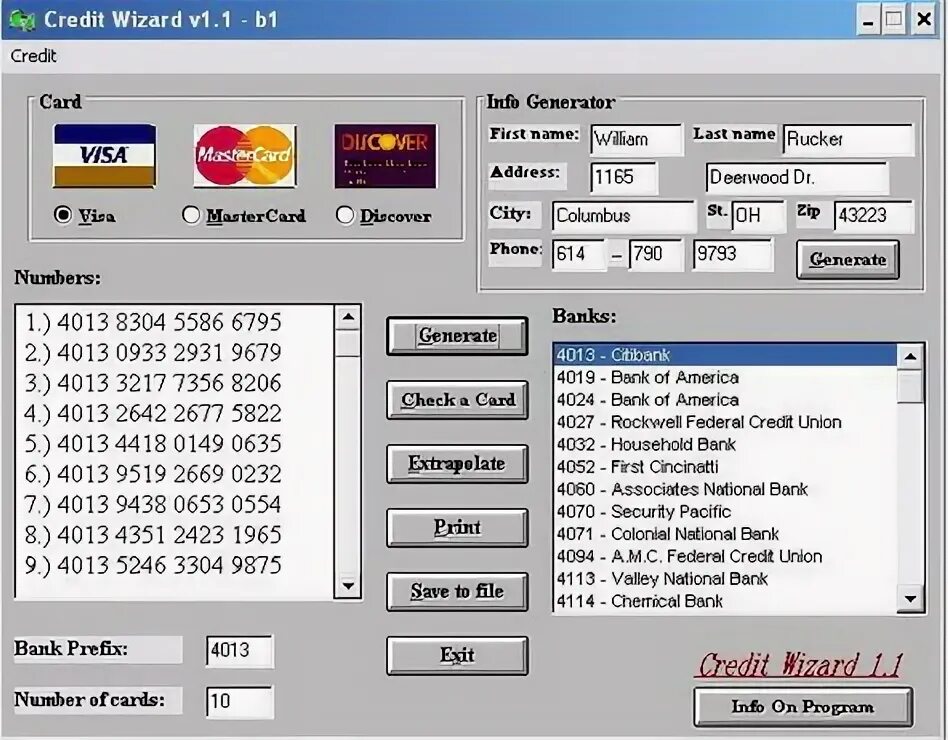Click the phone prefix field 790
The height and width of the screenshot is (740, 948).
point(656,254)
